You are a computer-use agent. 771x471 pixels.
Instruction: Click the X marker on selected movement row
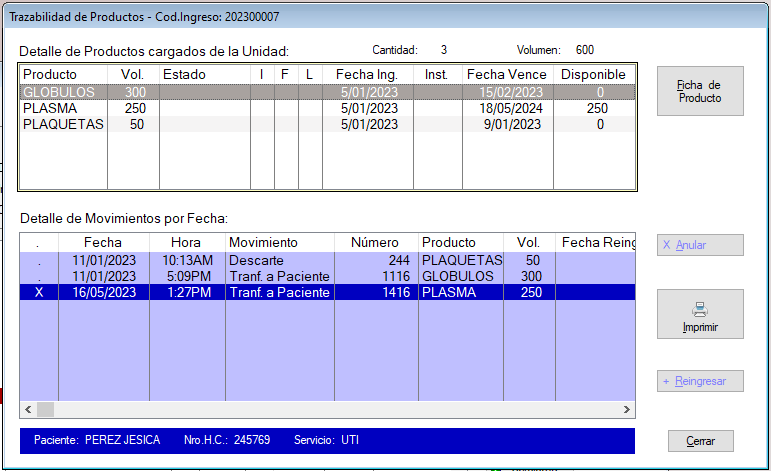(39, 292)
